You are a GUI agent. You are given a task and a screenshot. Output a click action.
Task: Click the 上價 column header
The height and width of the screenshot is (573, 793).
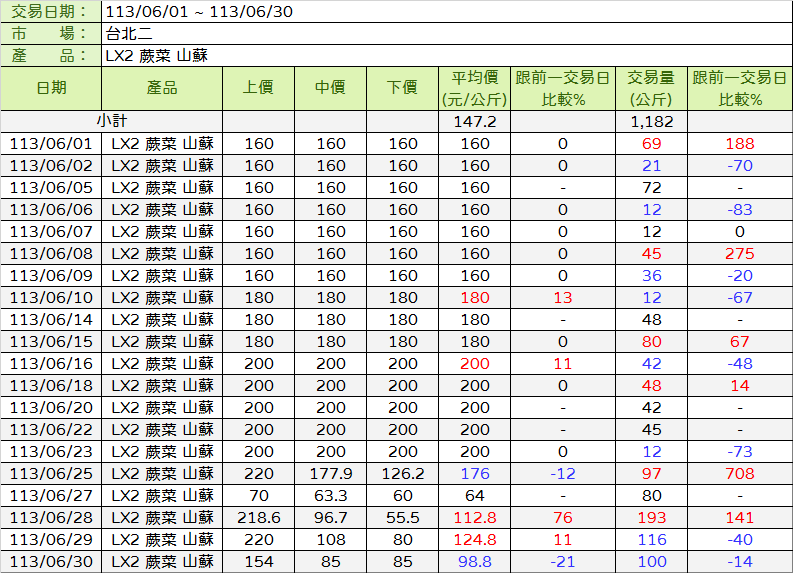(258, 88)
